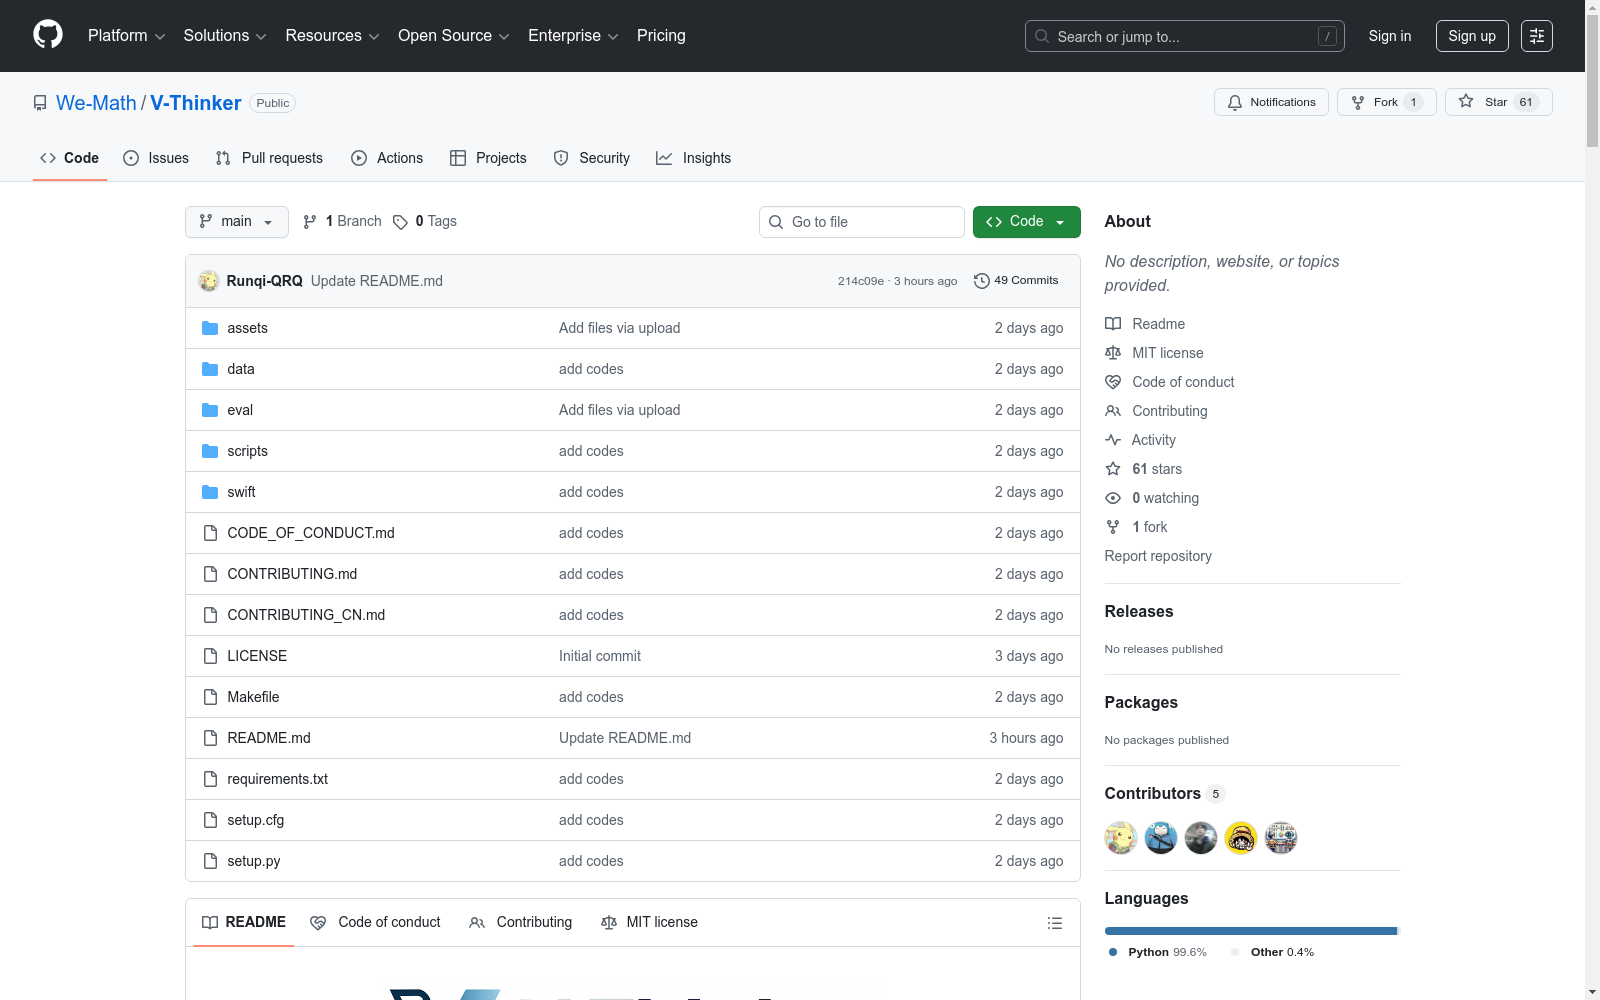The height and width of the screenshot is (1000, 1600).
Task: View the 49 Commits history
Action: pos(1016,280)
